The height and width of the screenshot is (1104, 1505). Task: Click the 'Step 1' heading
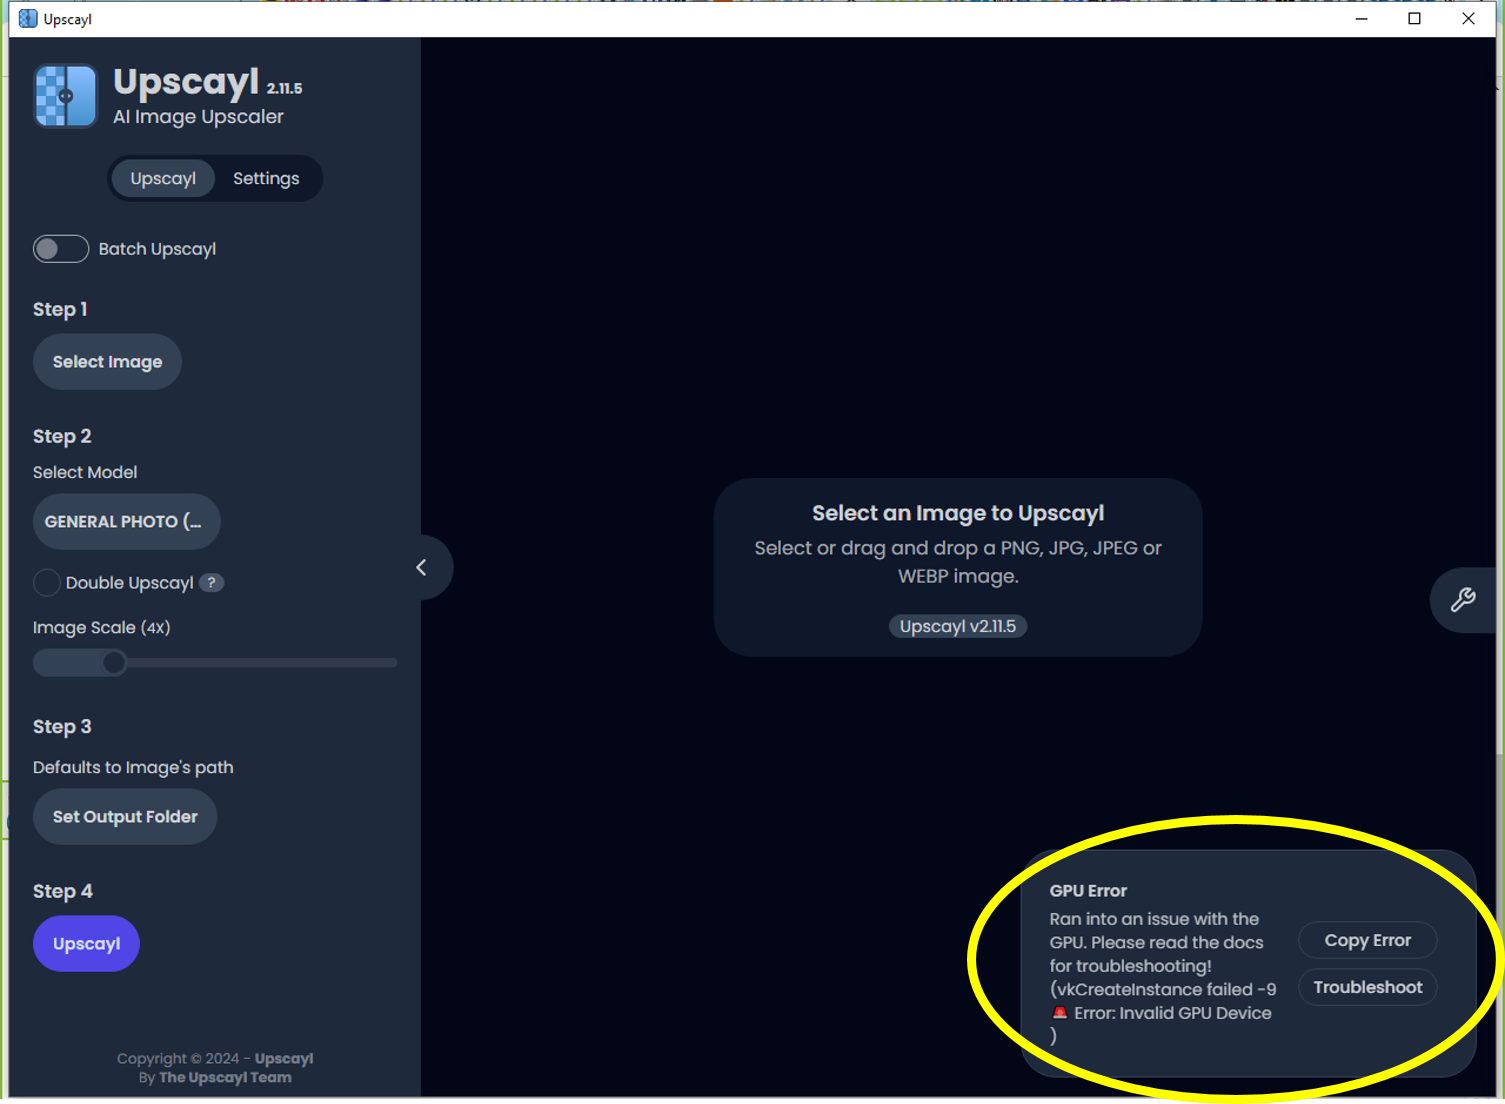[x=60, y=310]
